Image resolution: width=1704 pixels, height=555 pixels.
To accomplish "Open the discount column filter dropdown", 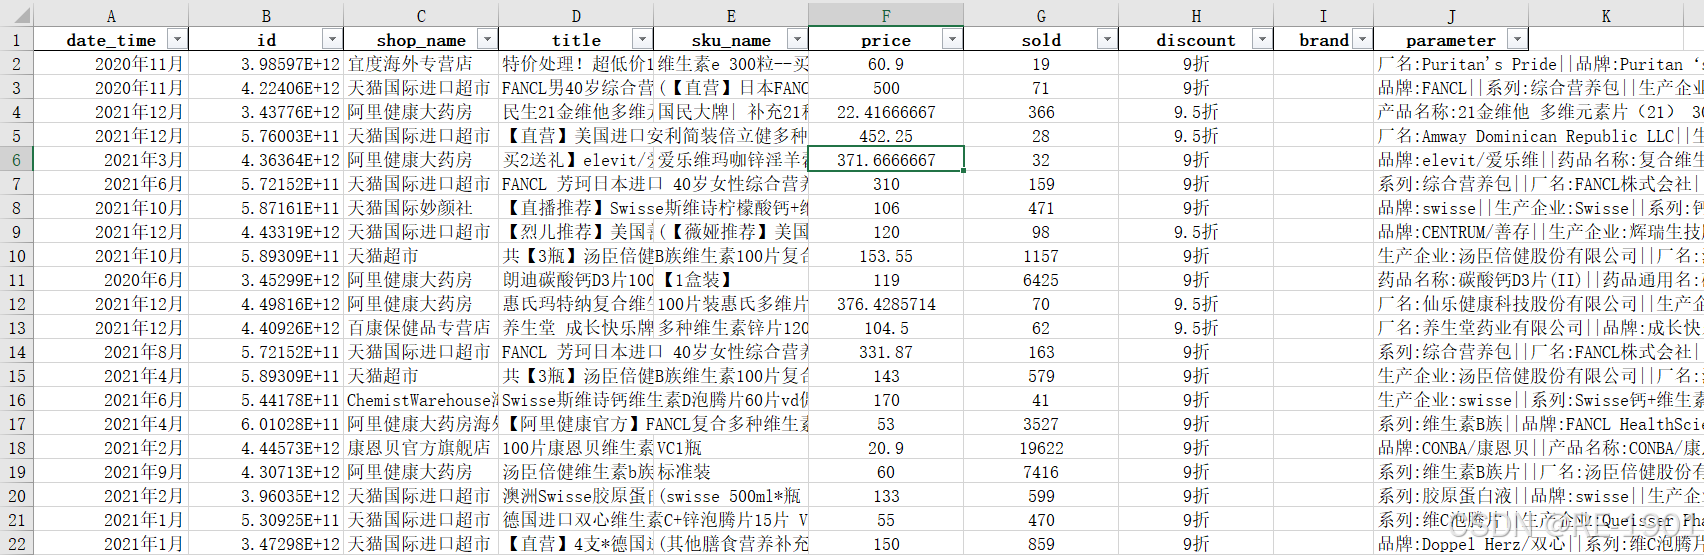I will point(1262,40).
